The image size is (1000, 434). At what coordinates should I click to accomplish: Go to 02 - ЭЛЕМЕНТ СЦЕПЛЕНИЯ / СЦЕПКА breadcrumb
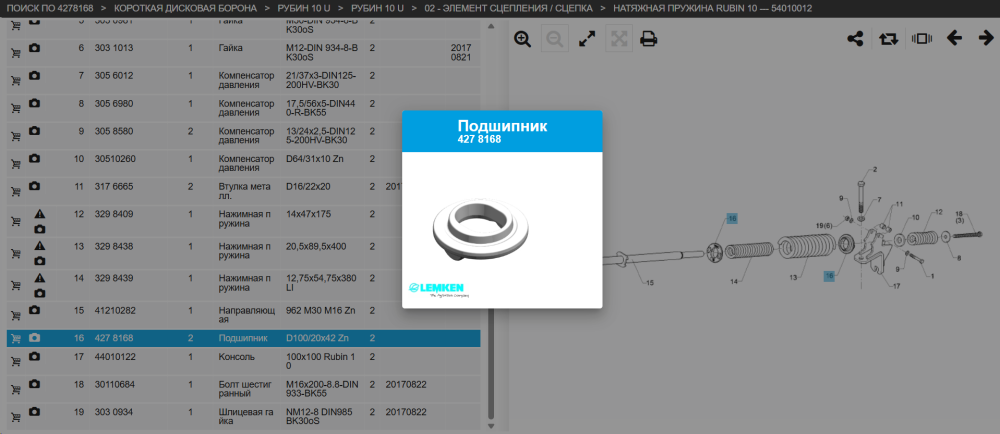pyautogui.click(x=508, y=9)
